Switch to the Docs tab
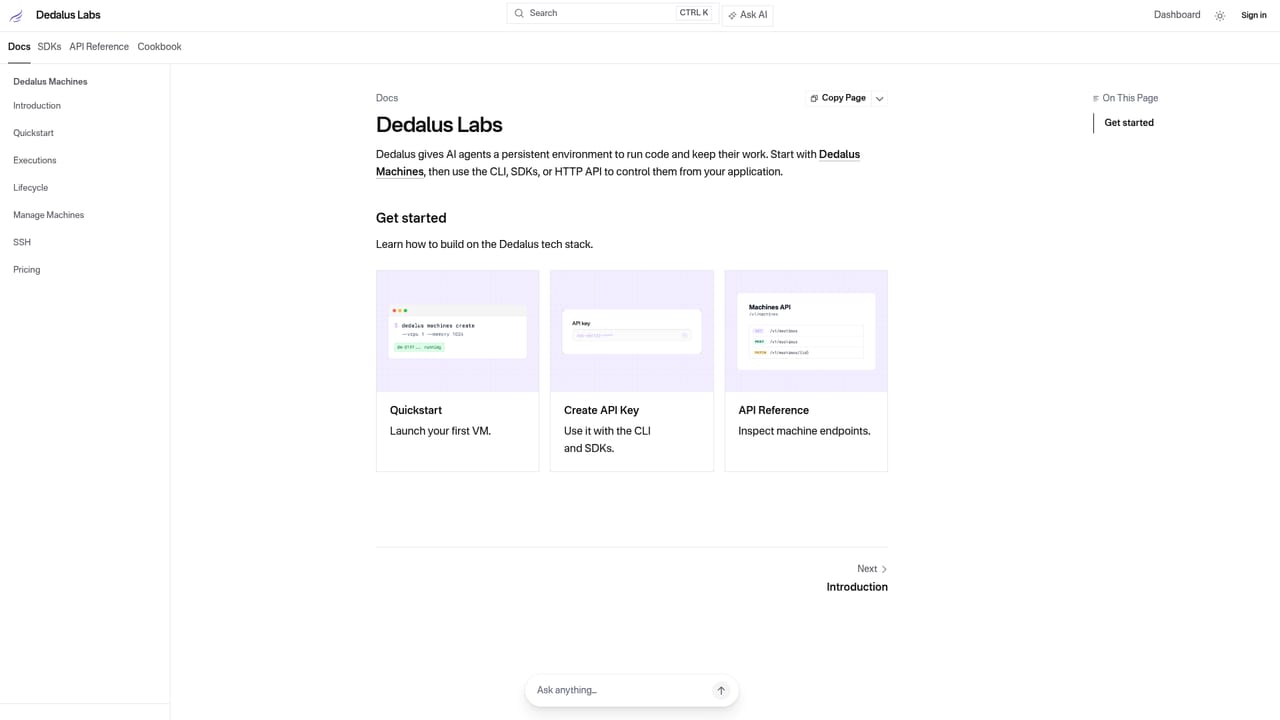The image size is (1280, 720). 19,47
